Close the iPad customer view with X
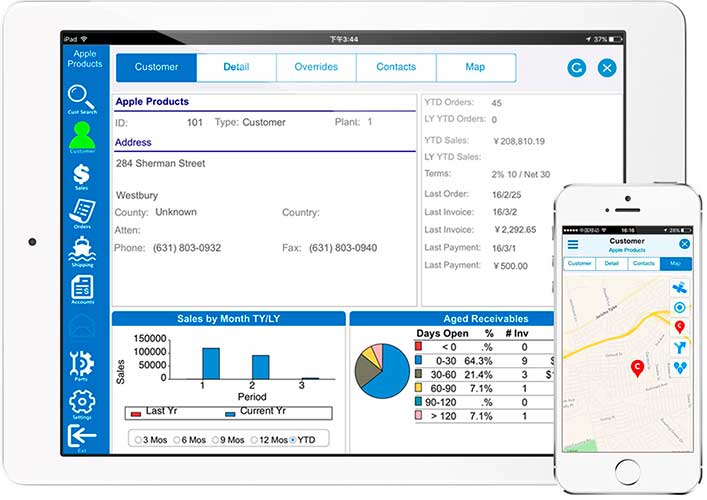Image resolution: width=707 pixels, height=500 pixels. tap(607, 68)
